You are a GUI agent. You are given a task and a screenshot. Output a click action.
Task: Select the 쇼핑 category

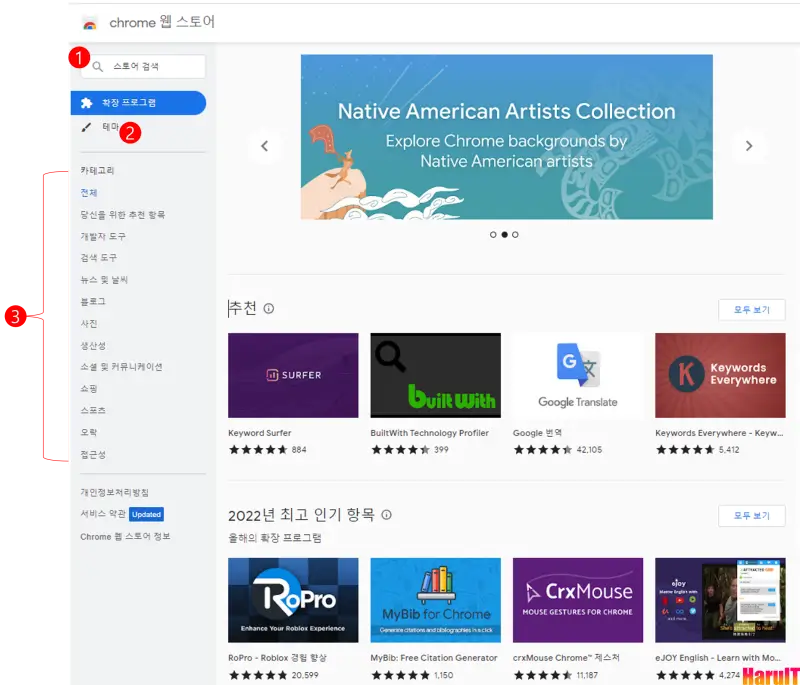89,389
